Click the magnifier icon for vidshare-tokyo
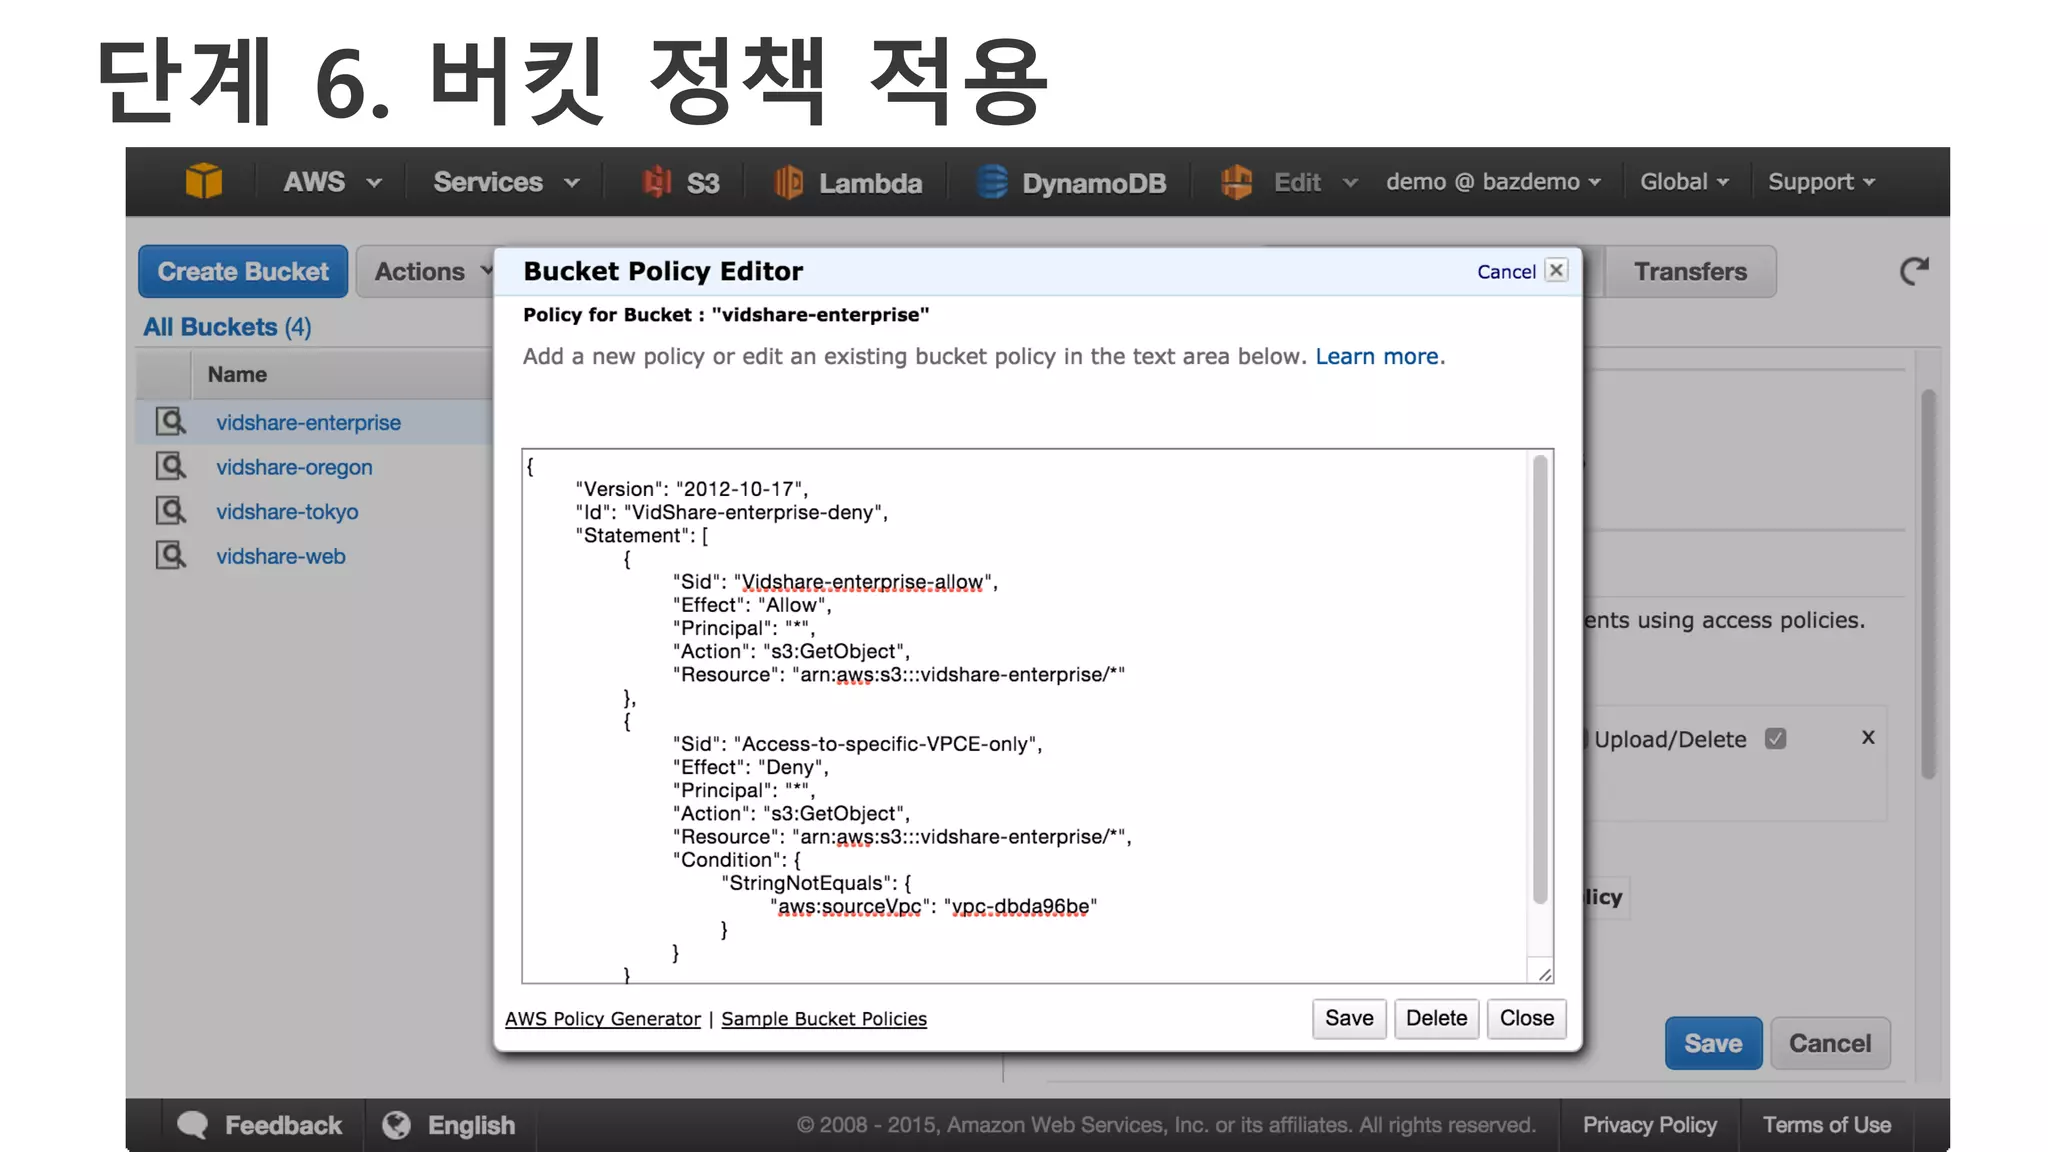2048x1152 pixels. coord(171,511)
